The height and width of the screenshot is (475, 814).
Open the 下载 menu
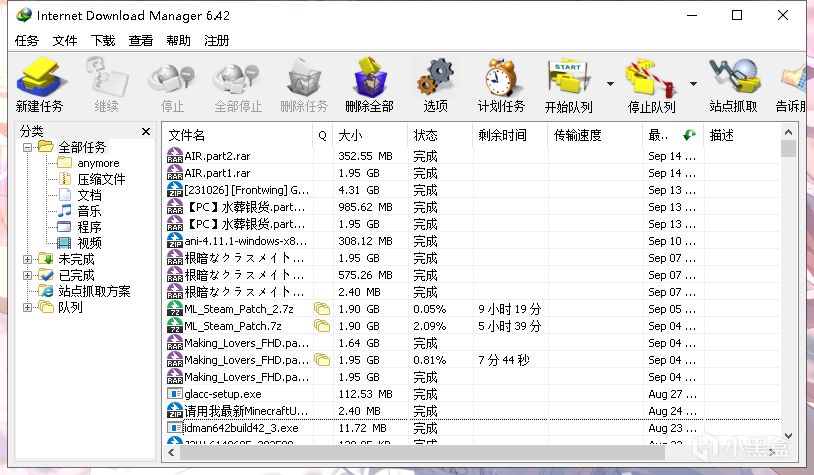(x=103, y=40)
